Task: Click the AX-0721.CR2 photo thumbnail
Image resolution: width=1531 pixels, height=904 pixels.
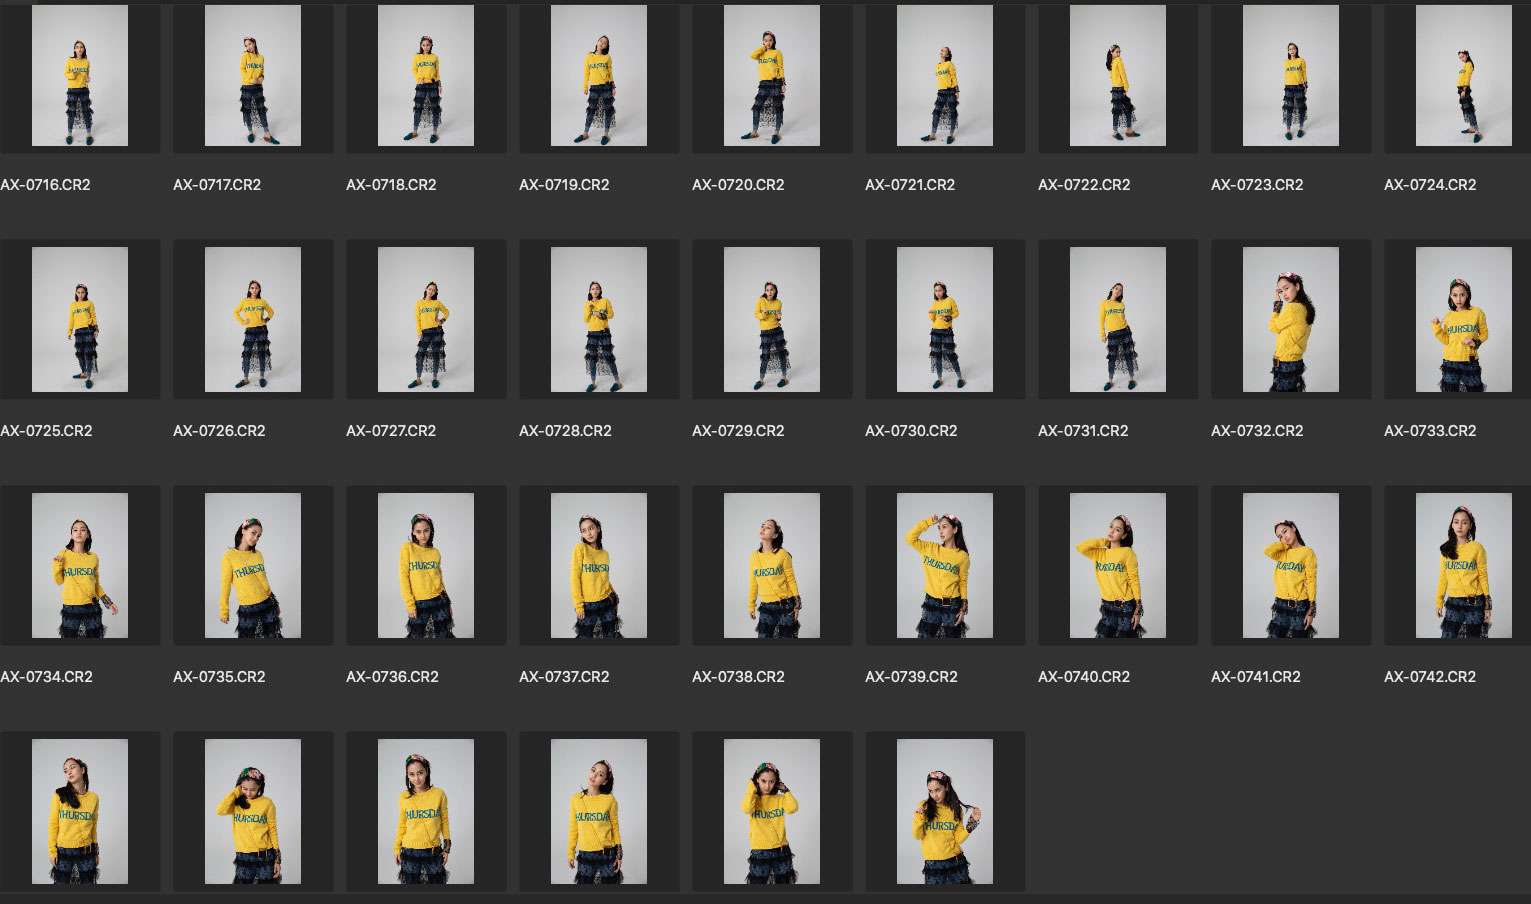Action: [x=945, y=76]
